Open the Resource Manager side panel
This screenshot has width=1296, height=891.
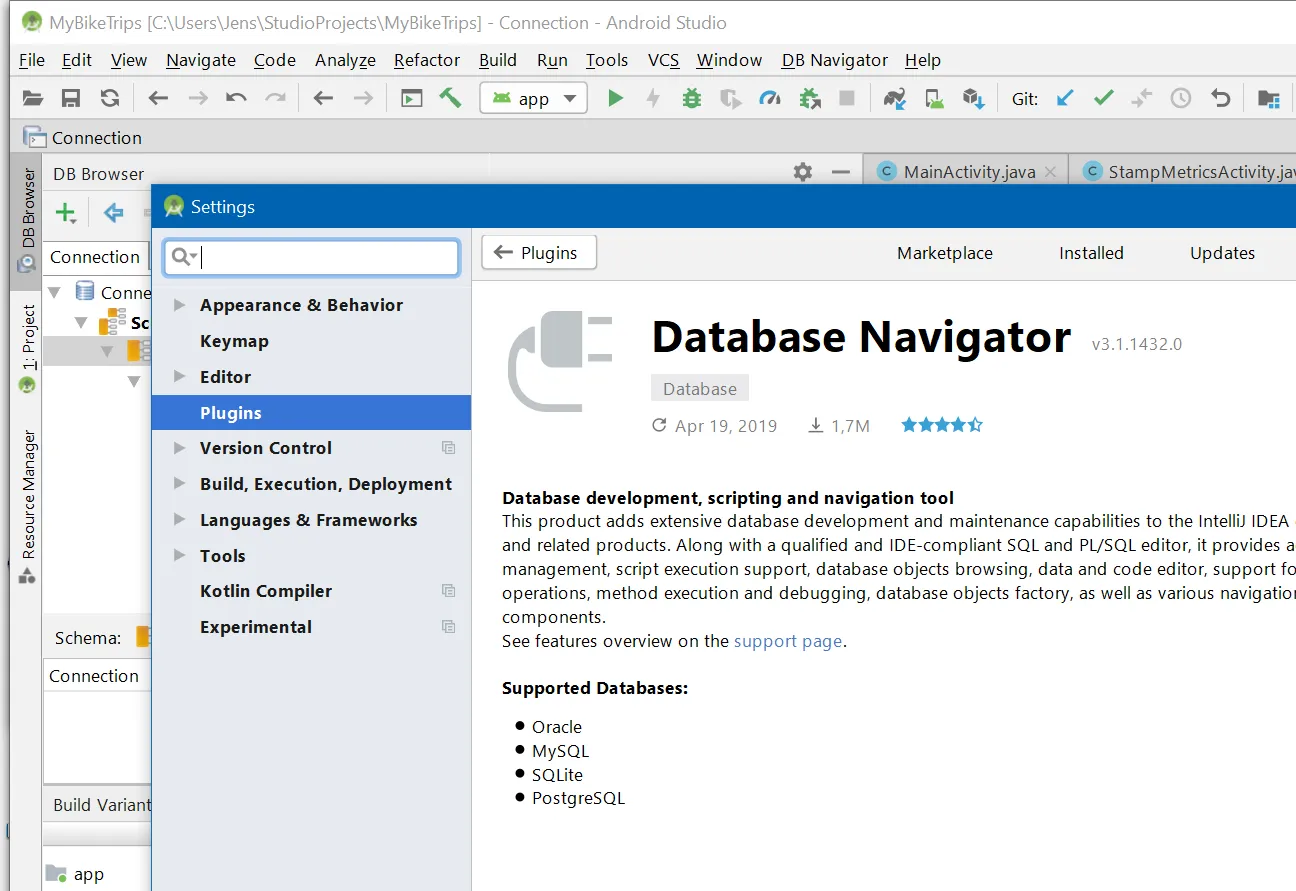28,507
